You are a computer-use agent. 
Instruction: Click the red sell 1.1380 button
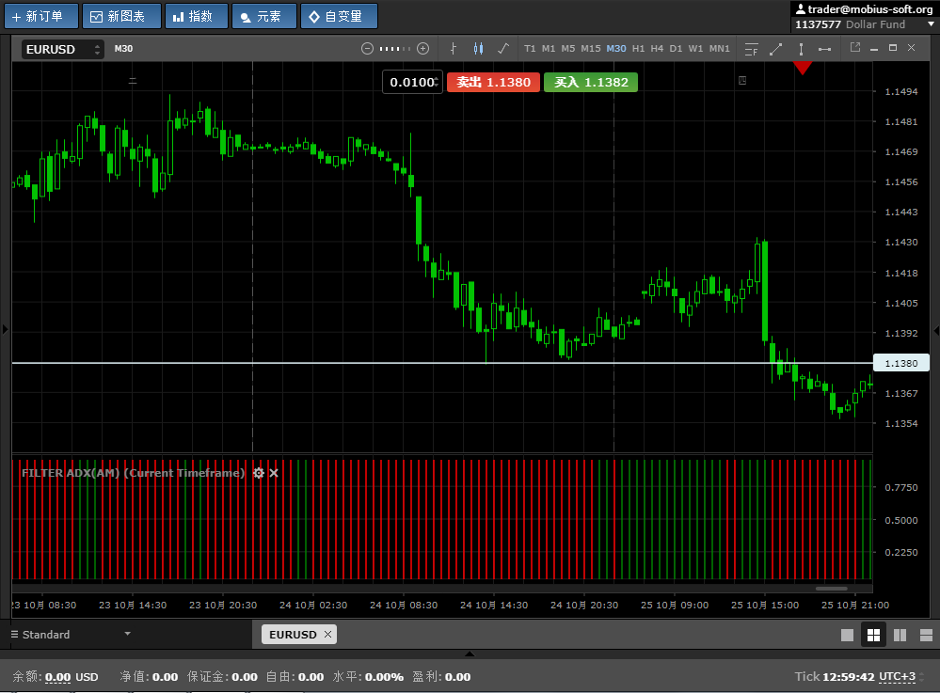[493, 82]
